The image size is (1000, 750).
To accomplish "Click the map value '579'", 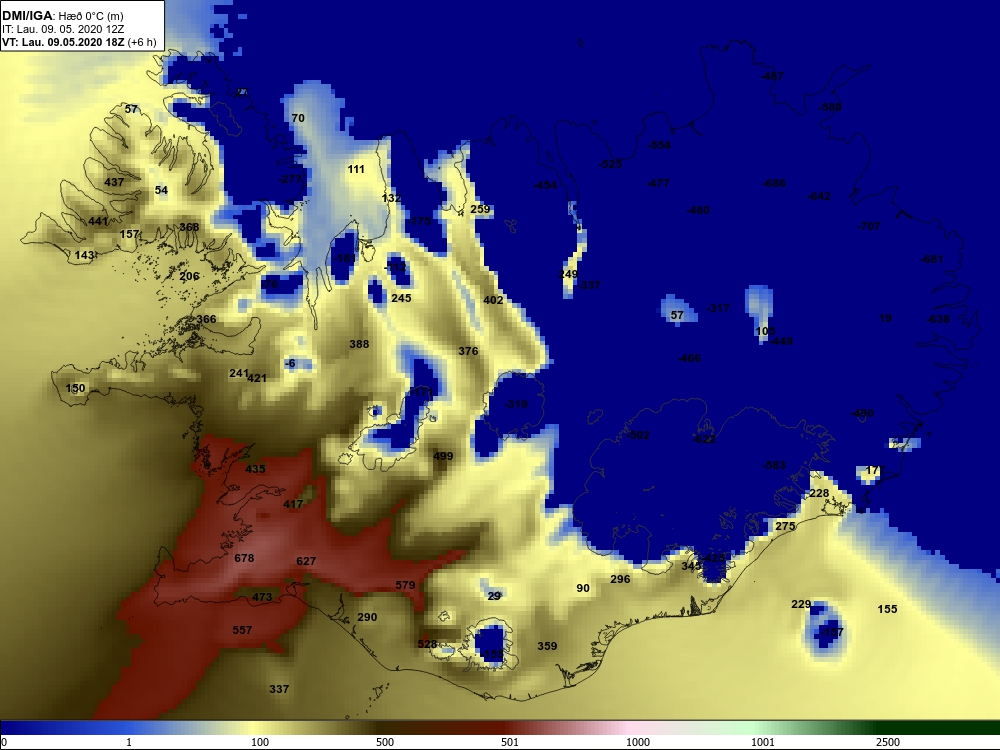I will 405,585.
